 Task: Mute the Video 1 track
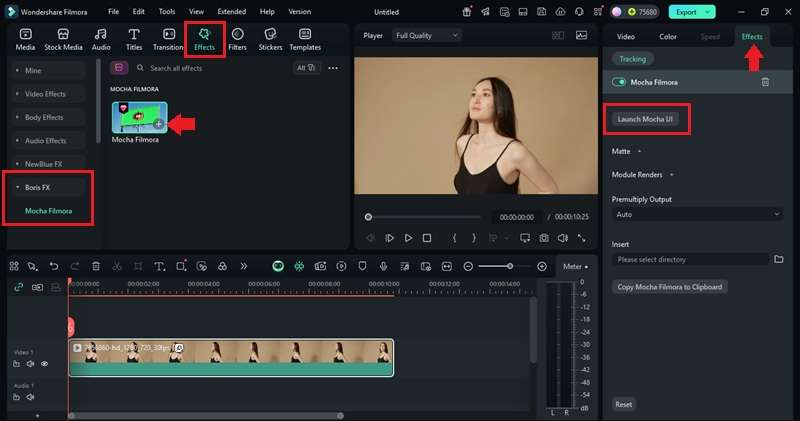click(x=31, y=364)
